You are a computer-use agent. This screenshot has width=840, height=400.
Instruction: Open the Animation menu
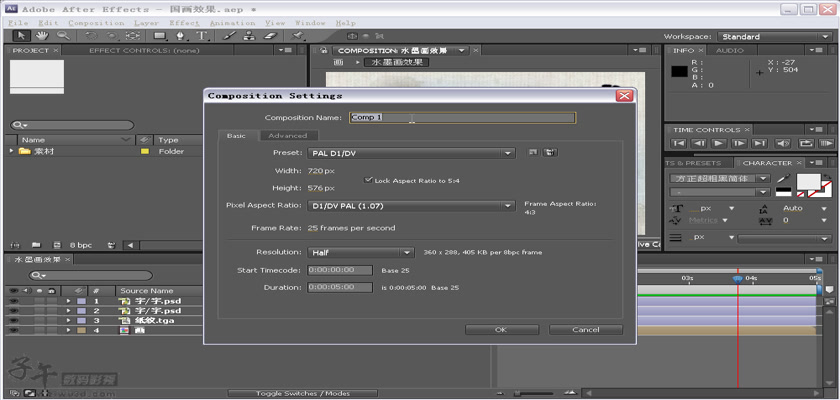[232, 23]
